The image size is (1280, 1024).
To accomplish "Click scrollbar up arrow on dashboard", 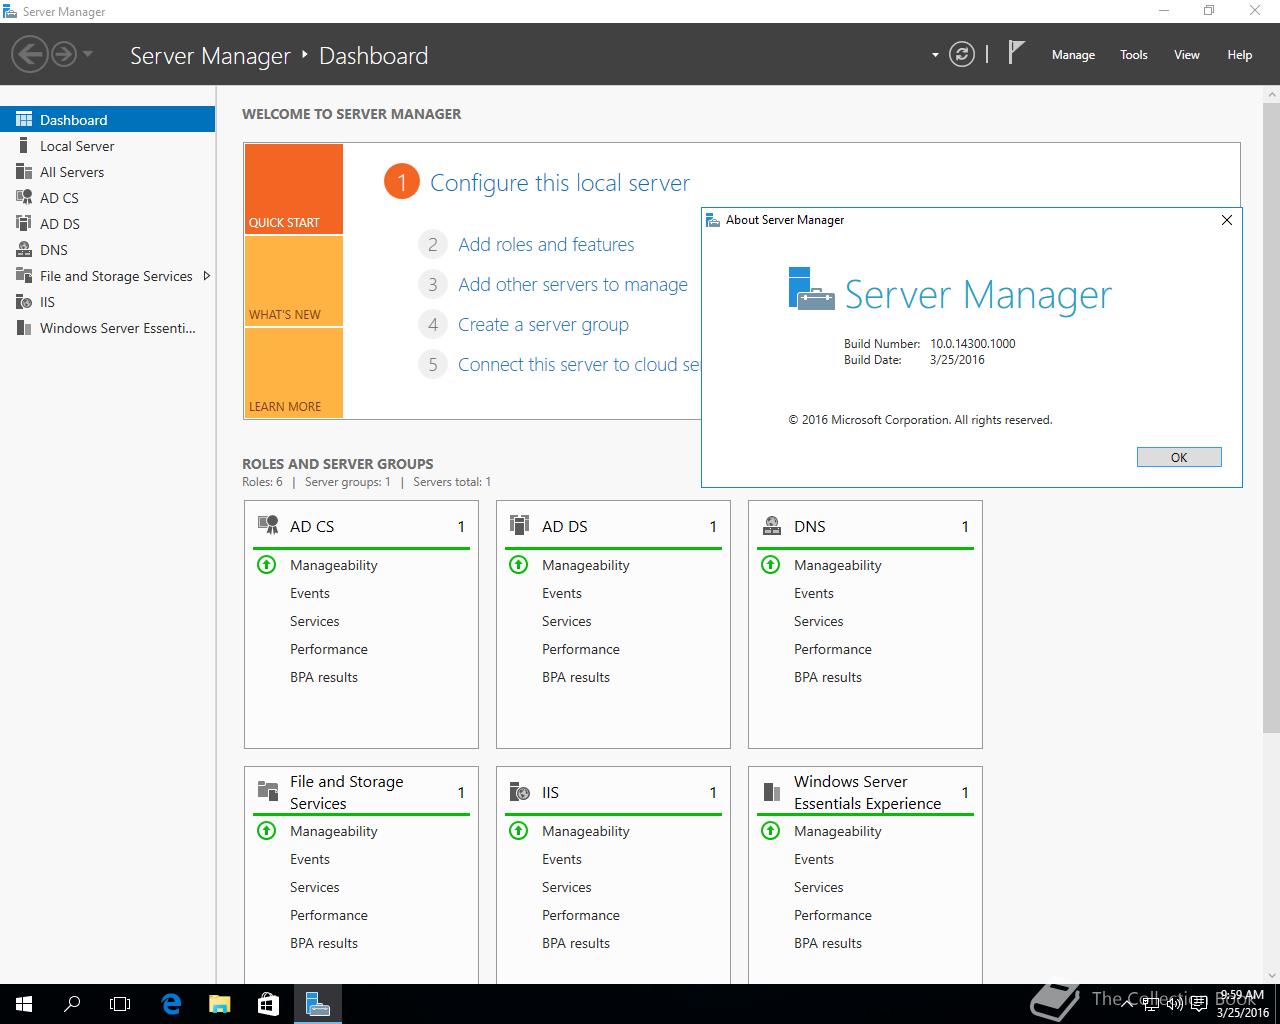I will pos(1271,93).
